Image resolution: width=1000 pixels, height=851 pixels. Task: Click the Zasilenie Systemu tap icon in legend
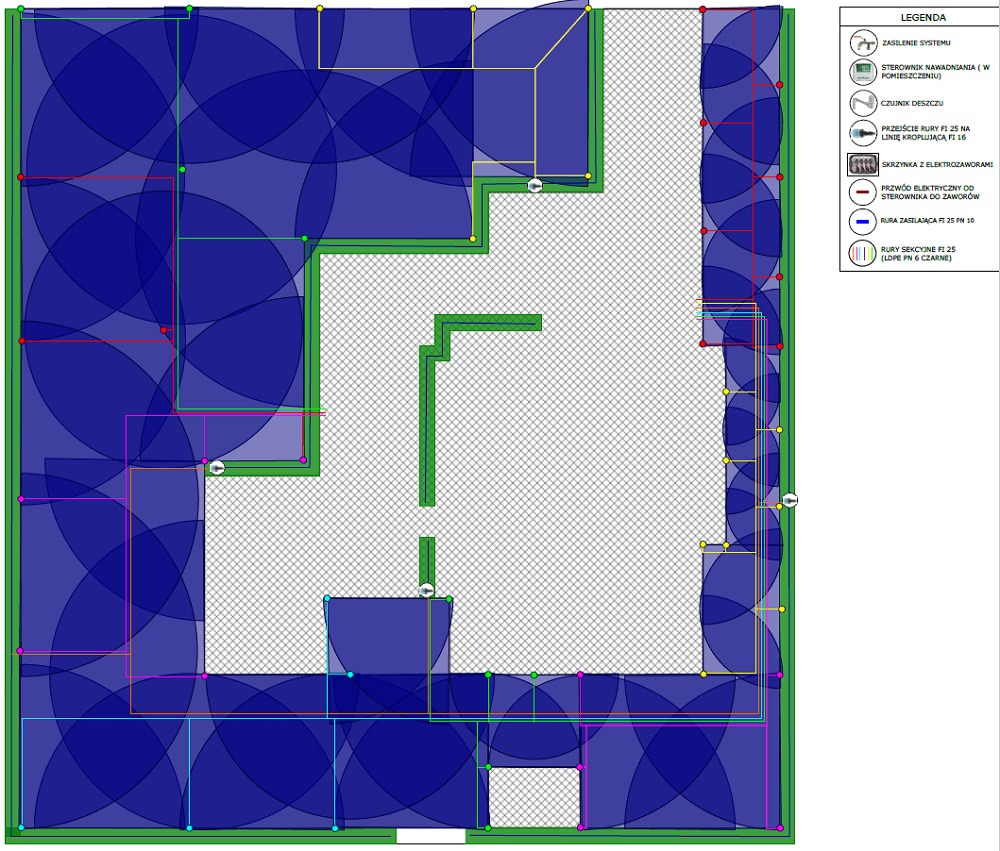point(861,43)
